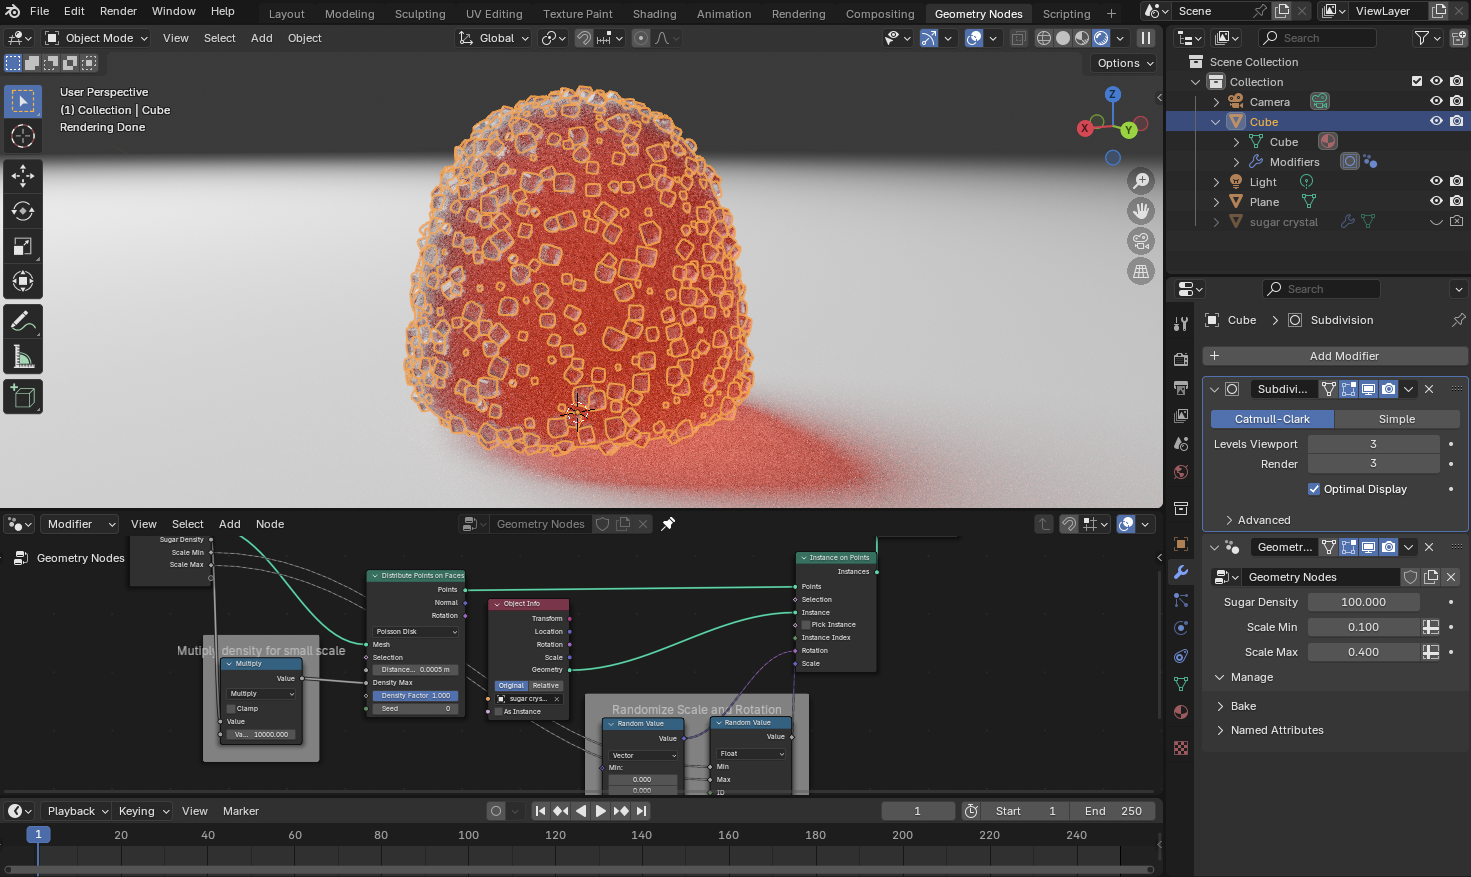Activate the Move tool
This screenshot has height=877, width=1471.
[x=23, y=176]
